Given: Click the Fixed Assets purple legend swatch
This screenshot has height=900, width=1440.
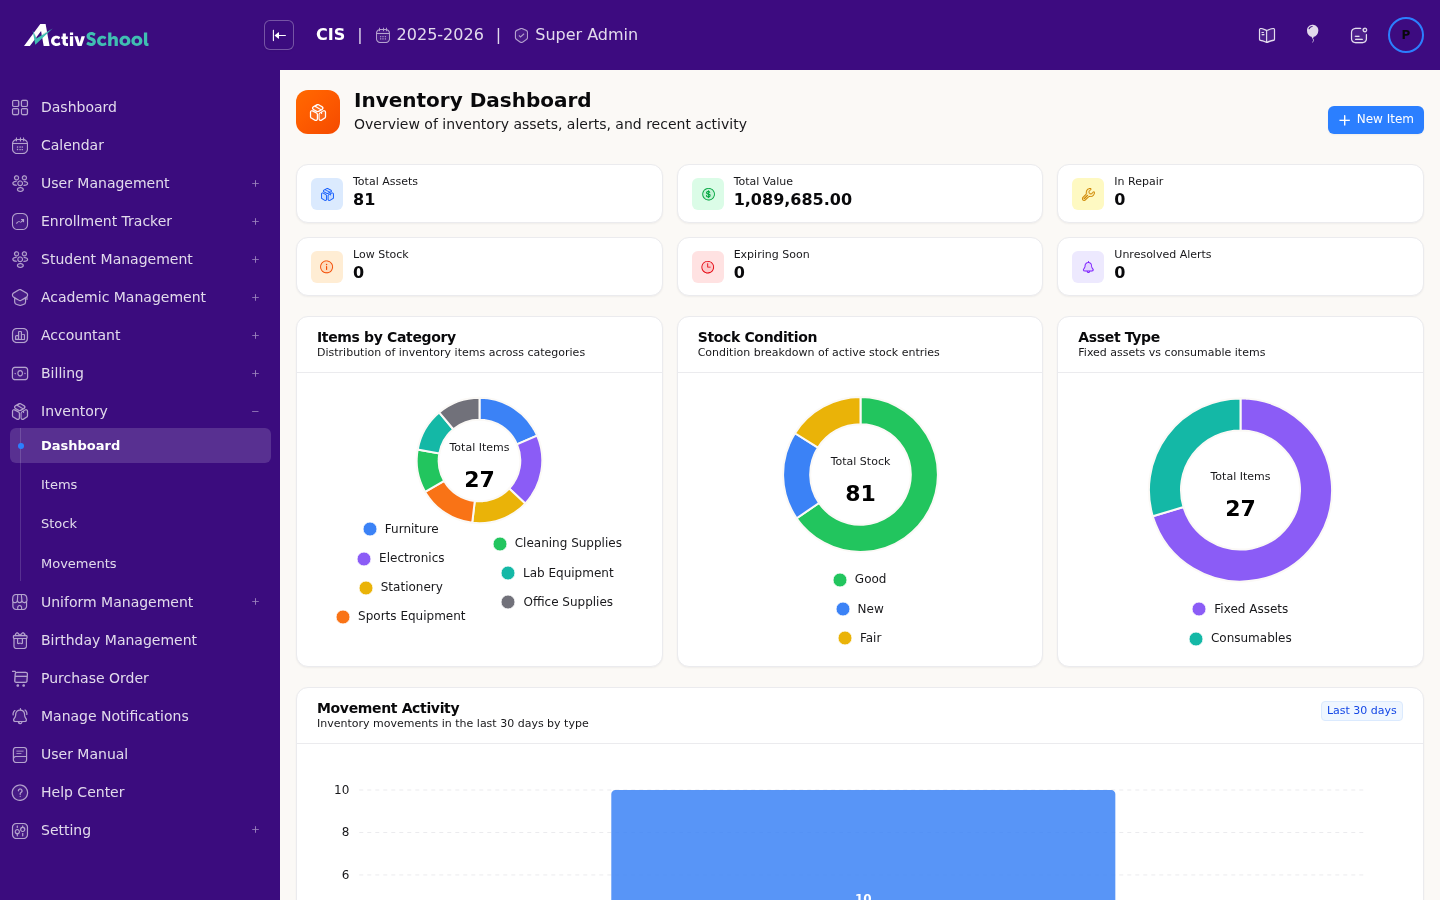Looking at the screenshot, I should click(x=1199, y=609).
